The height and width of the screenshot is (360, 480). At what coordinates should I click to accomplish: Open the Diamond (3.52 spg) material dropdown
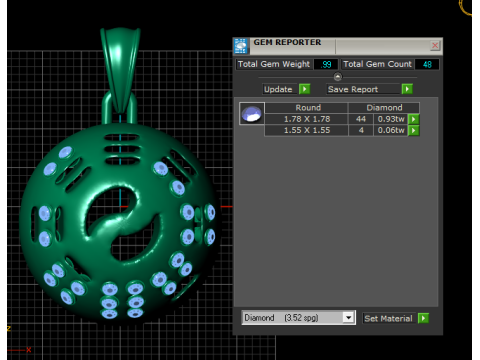[x=348, y=318]
